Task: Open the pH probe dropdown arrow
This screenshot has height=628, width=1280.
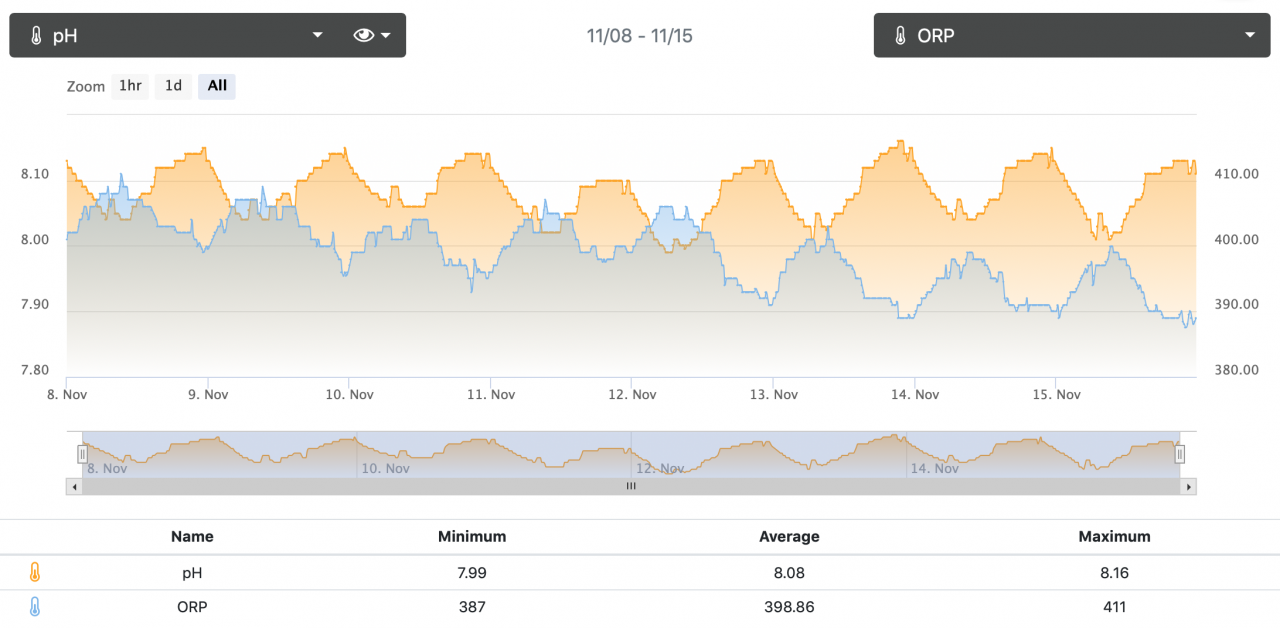Action: [317, 36]
